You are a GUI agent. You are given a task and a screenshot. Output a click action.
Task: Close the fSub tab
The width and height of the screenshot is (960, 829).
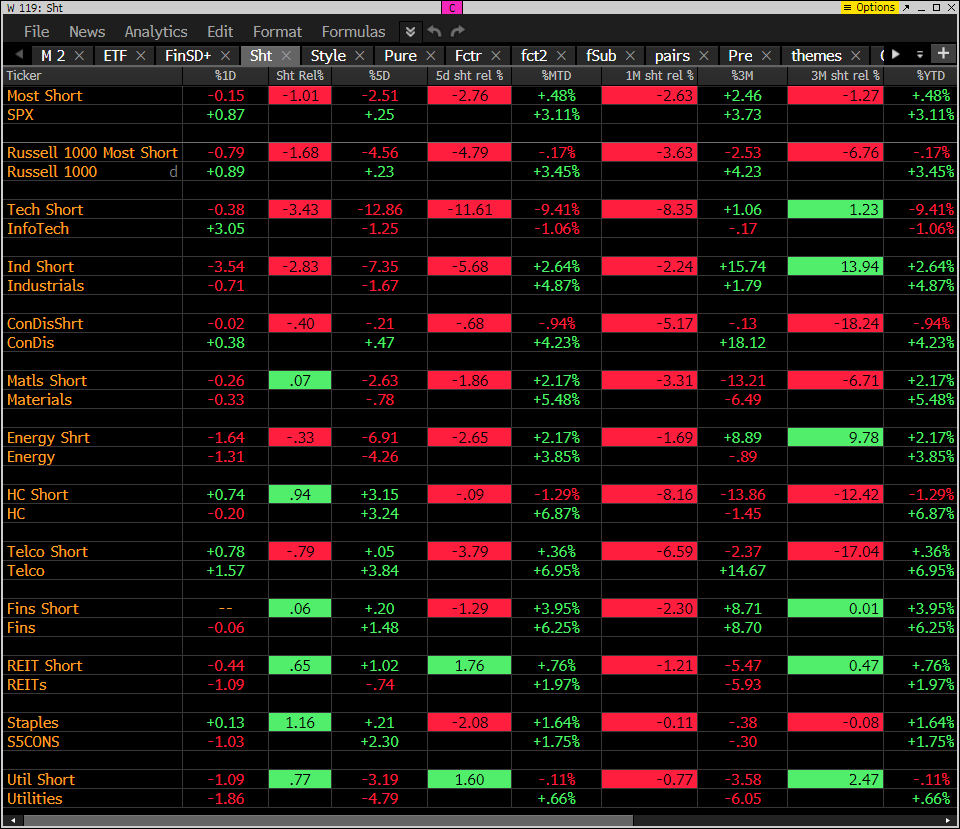click(630, 56)
